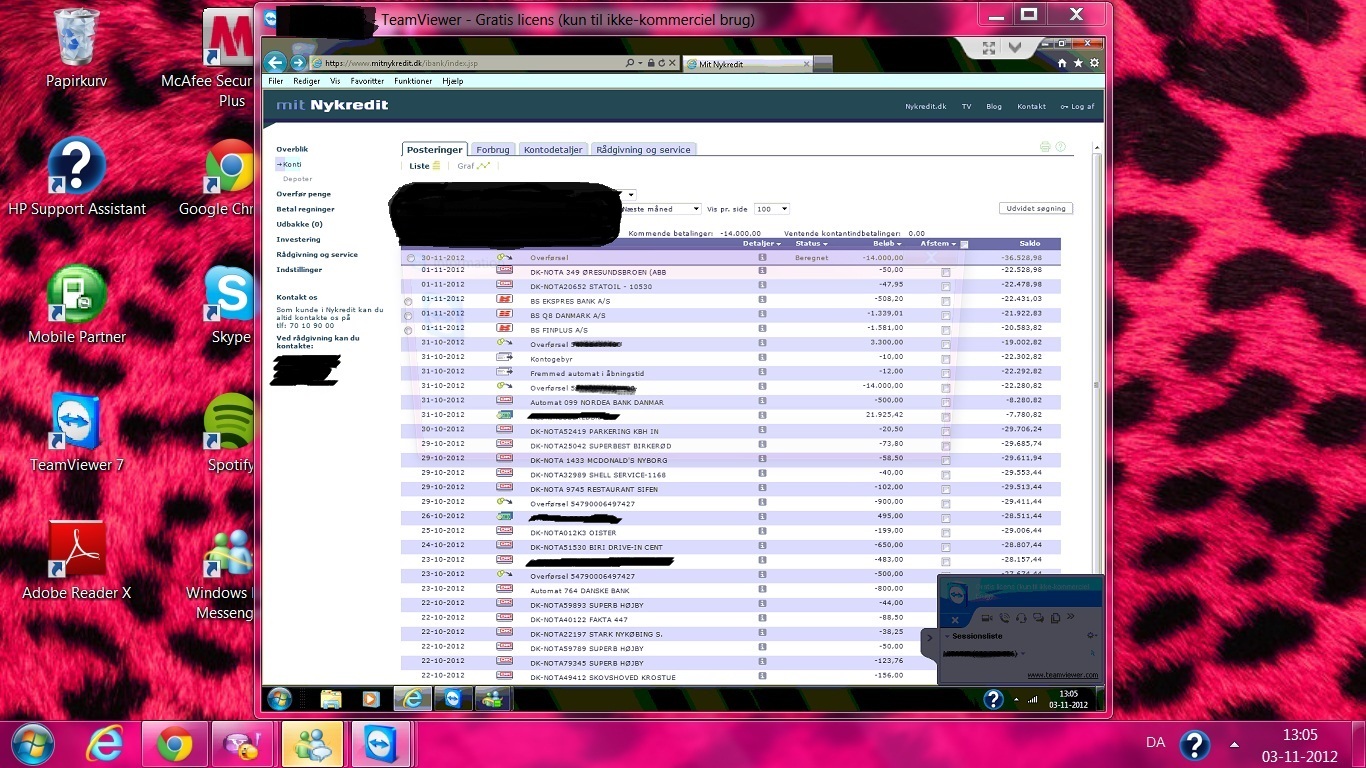Select radio button for 30-11-2012 Overførsel

click(410, 258)
